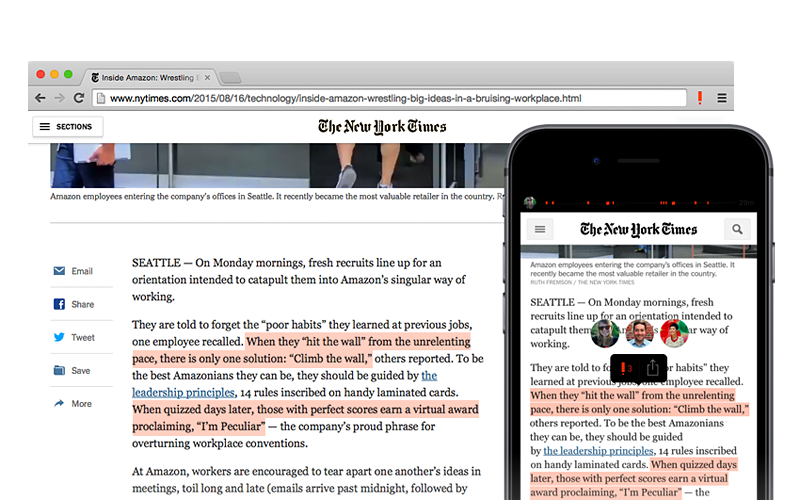The height and width of the screenshot is (500, 800).
Task: Tap the red exclamation count in popup
Action: tap(624, 368)
